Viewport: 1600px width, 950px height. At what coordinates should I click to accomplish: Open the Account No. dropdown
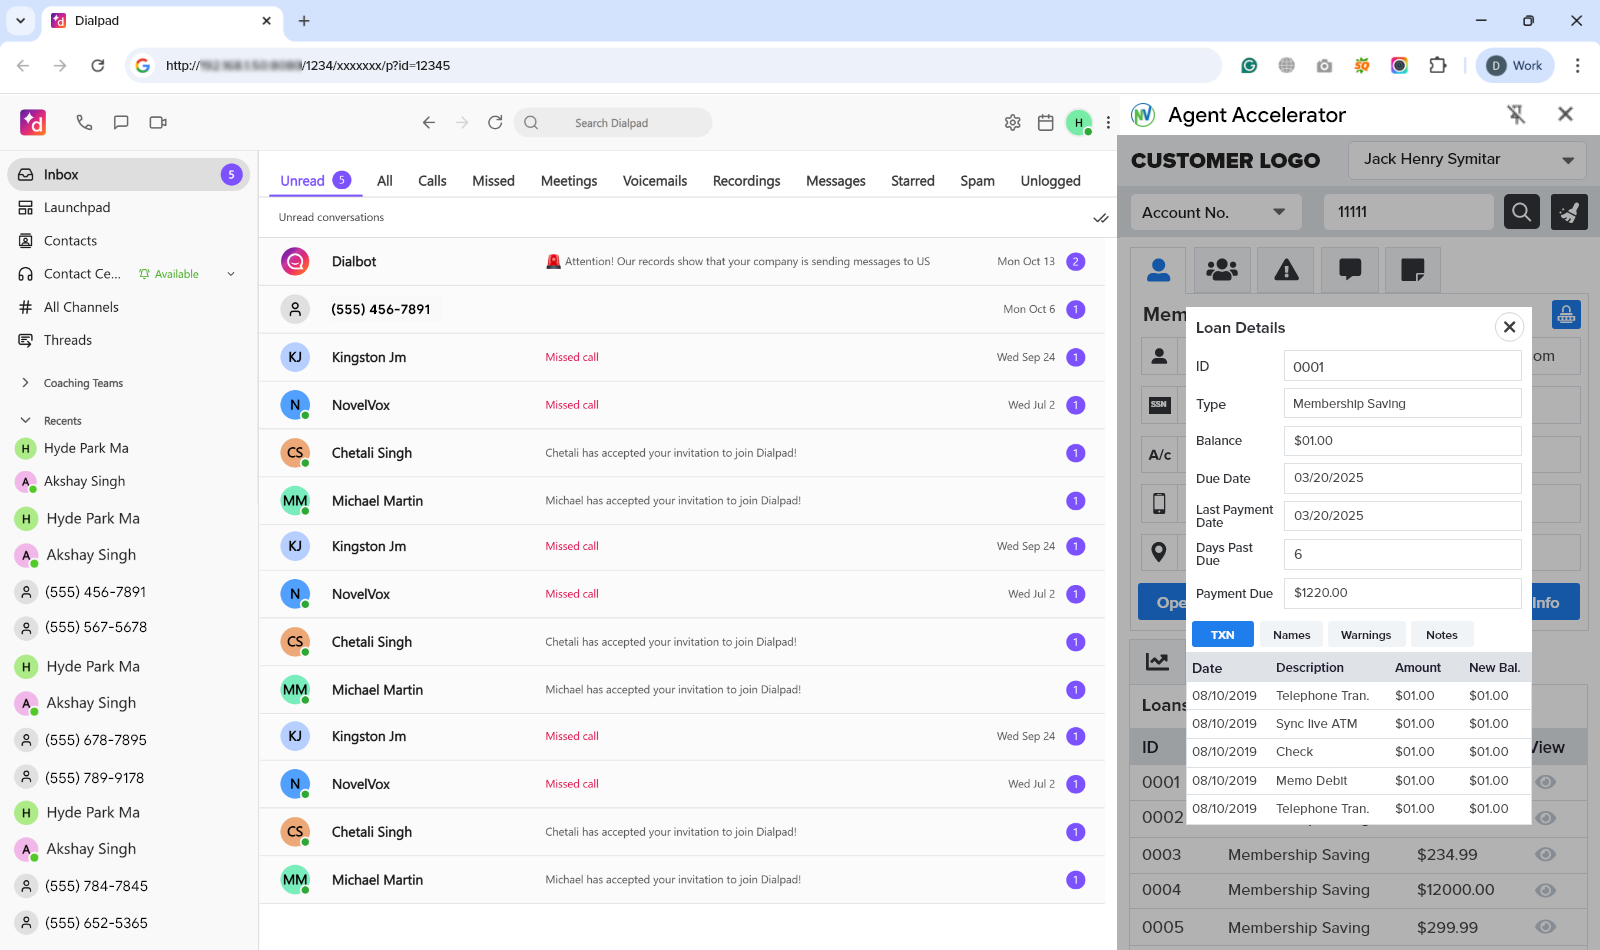pos(1214,211)
